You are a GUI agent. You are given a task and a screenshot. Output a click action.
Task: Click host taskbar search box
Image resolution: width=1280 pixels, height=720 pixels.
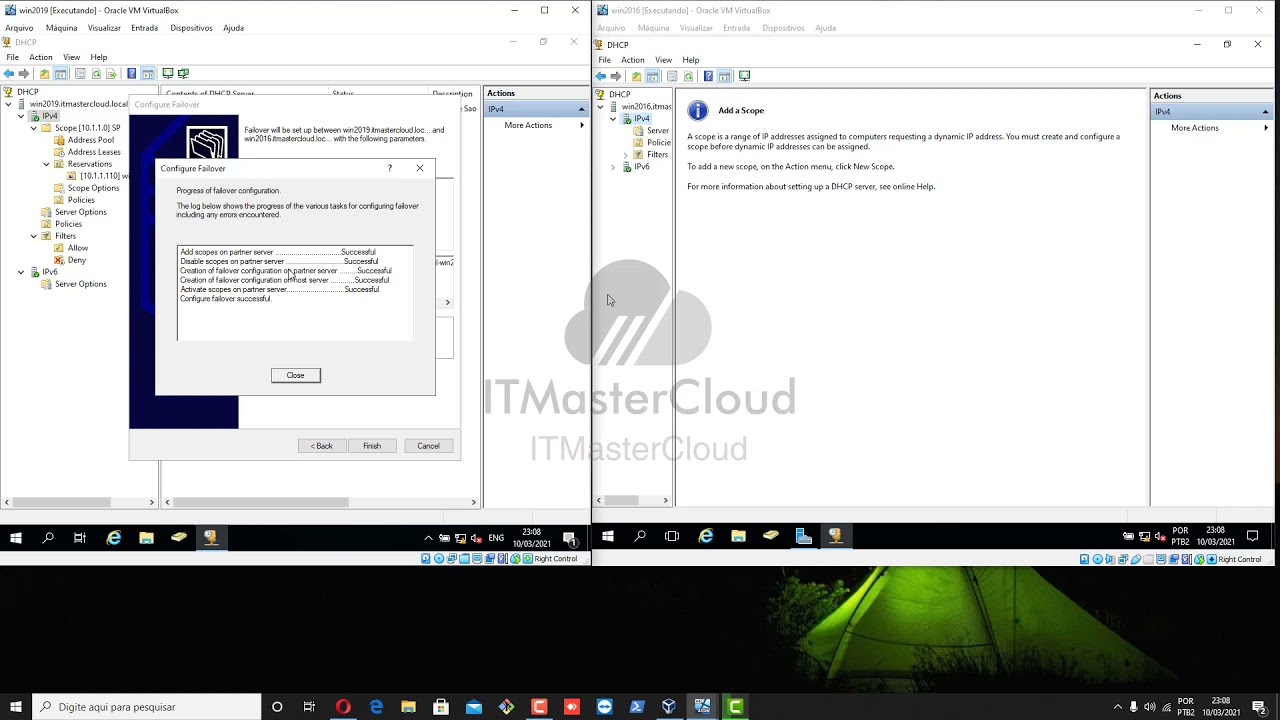click(144, 707)
